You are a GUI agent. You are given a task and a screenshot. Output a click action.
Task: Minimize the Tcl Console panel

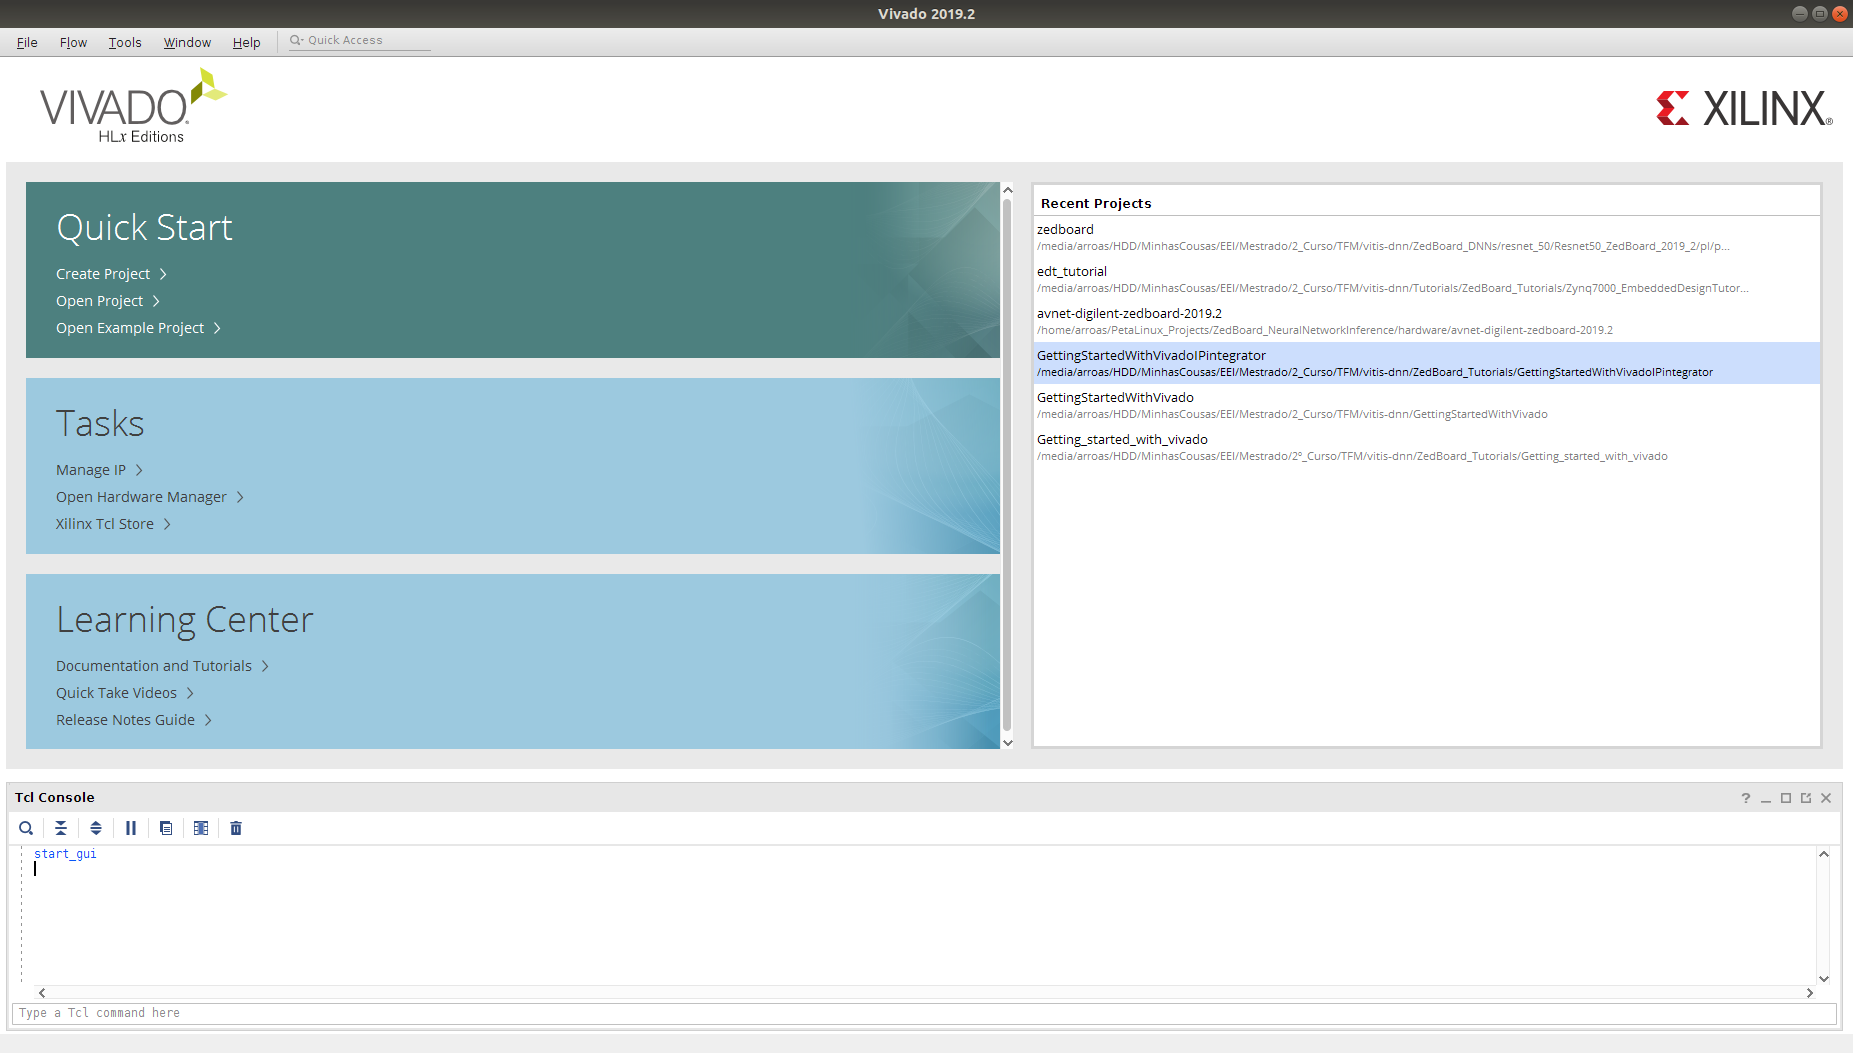(1766, 798)
